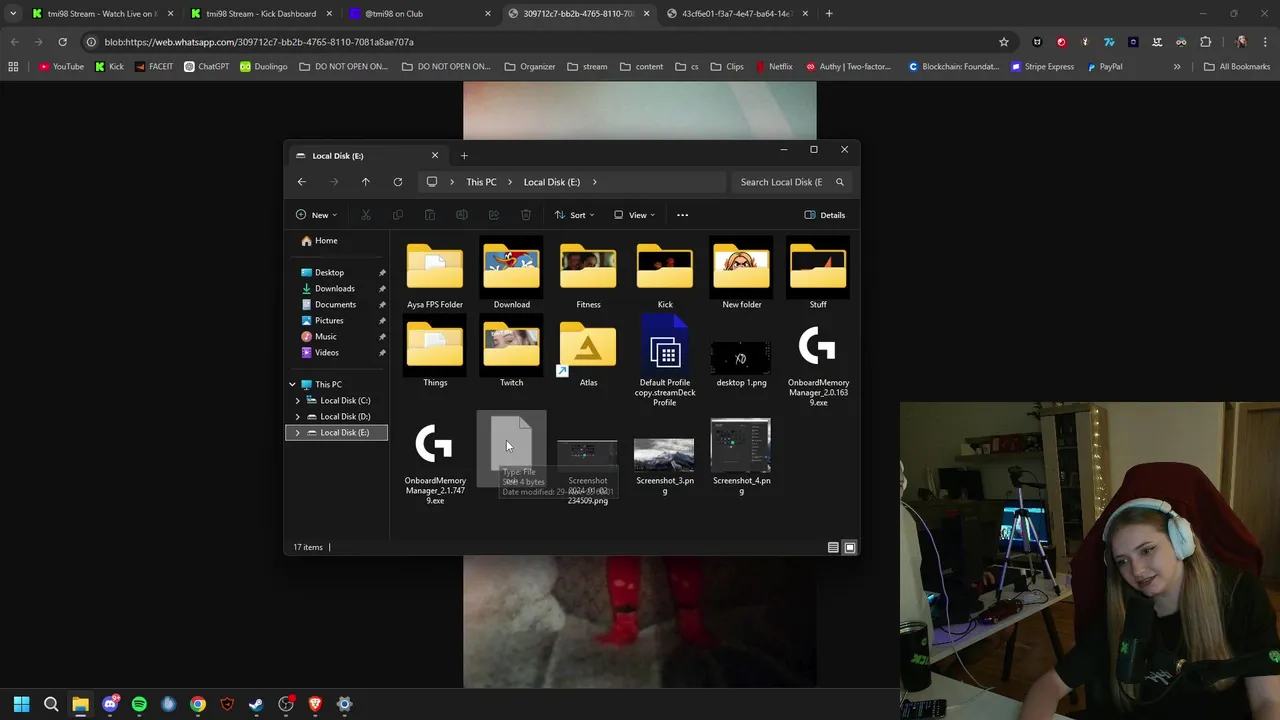Reload the browser page

(62, 42)
